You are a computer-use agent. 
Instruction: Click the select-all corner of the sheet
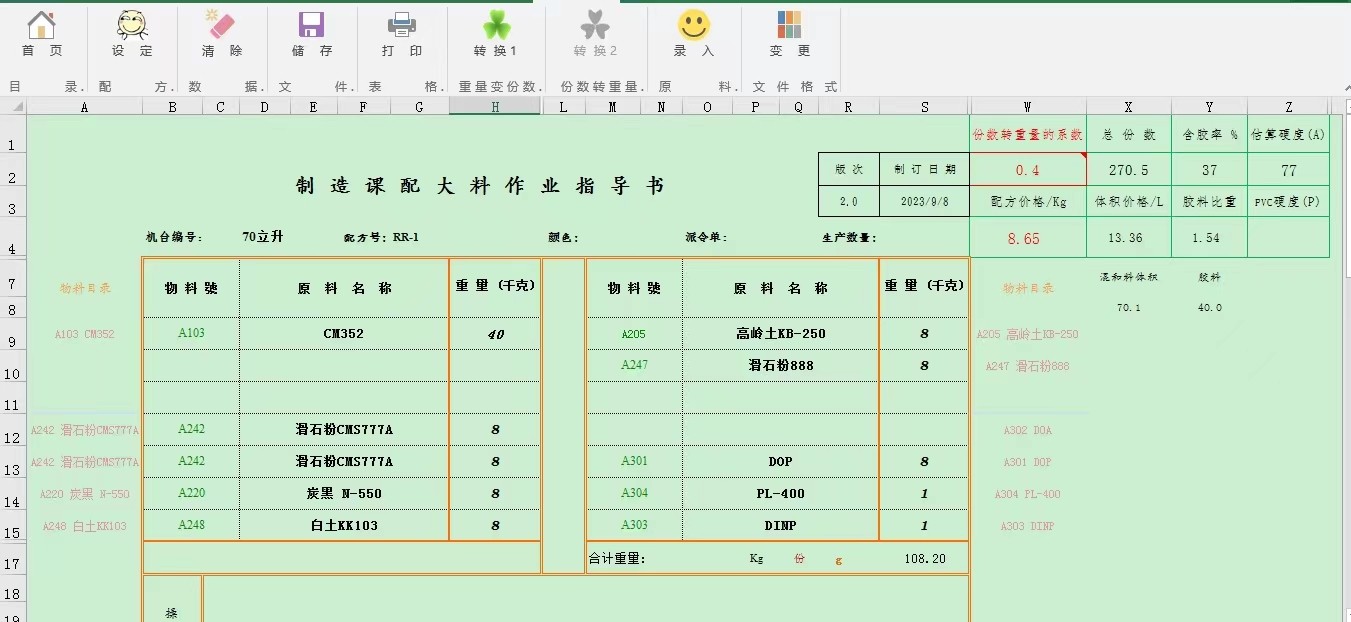click(12, 107)
